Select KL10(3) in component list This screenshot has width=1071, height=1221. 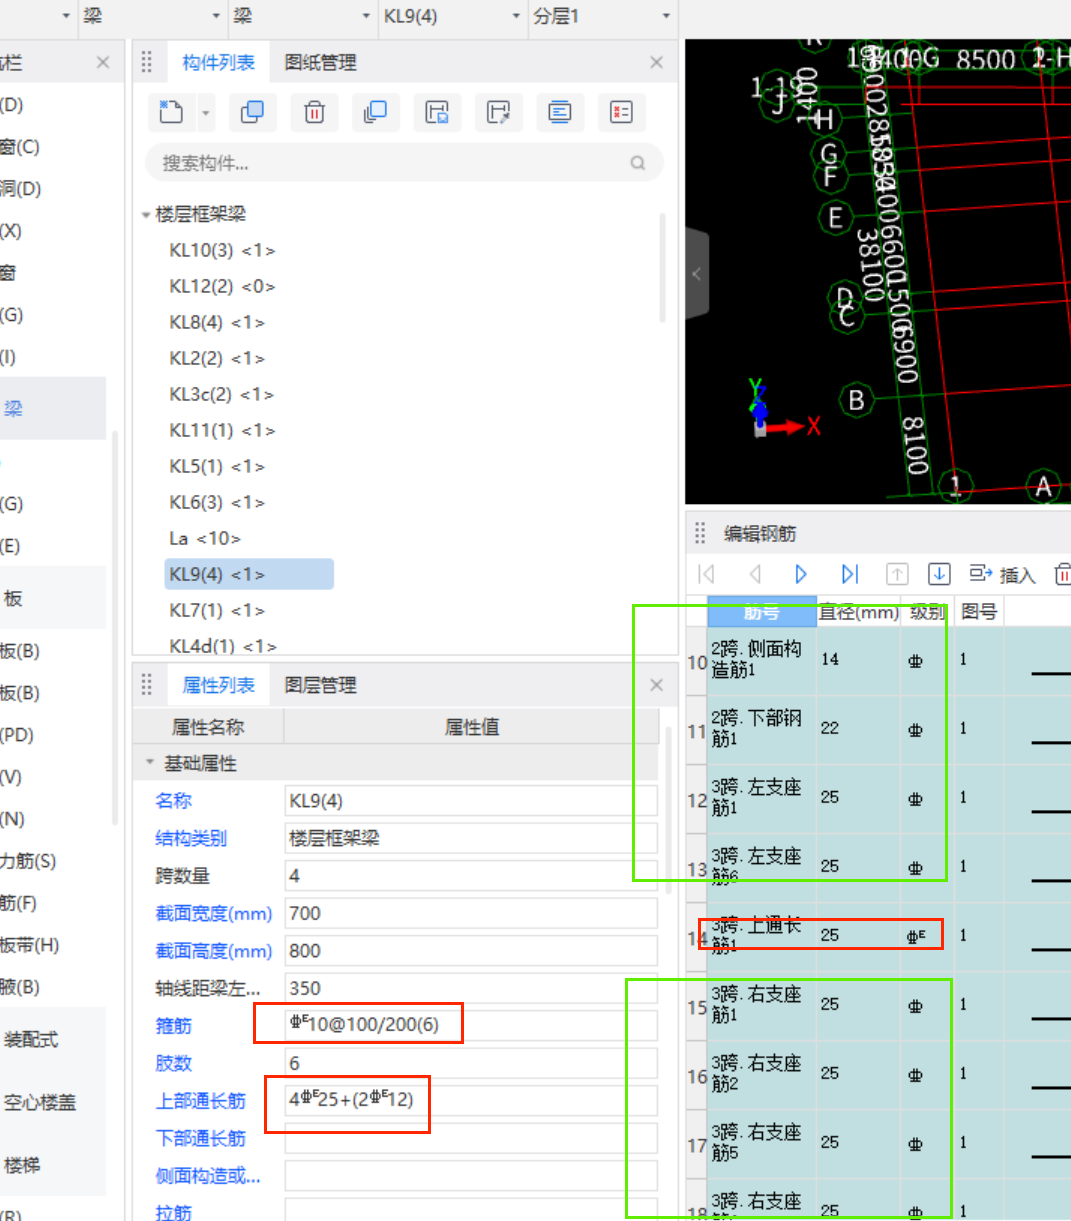222,250
